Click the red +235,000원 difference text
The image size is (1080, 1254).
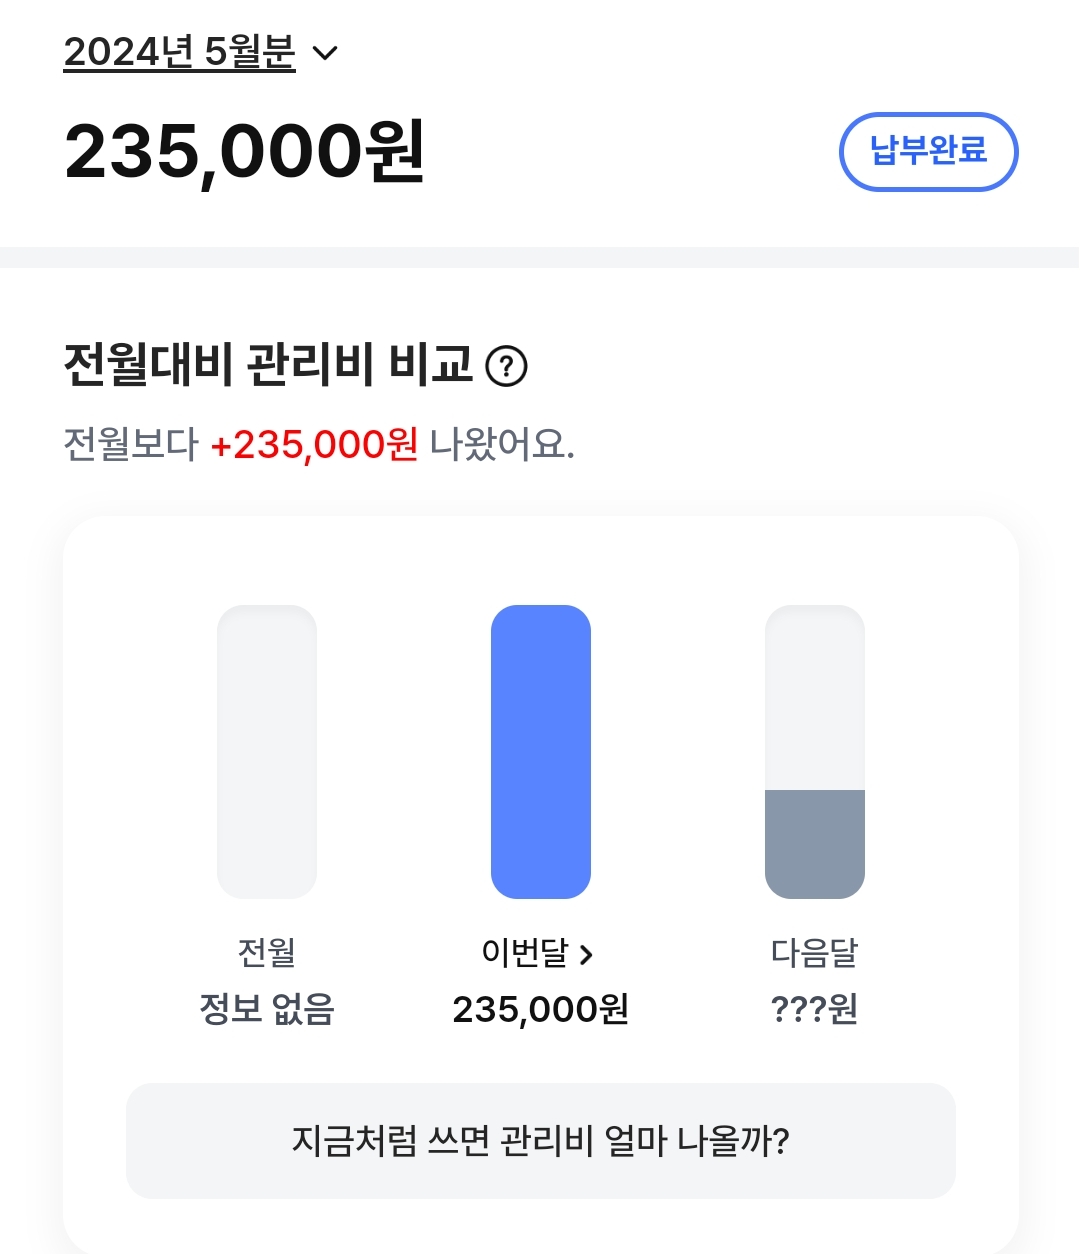click(x=314, y=444)
